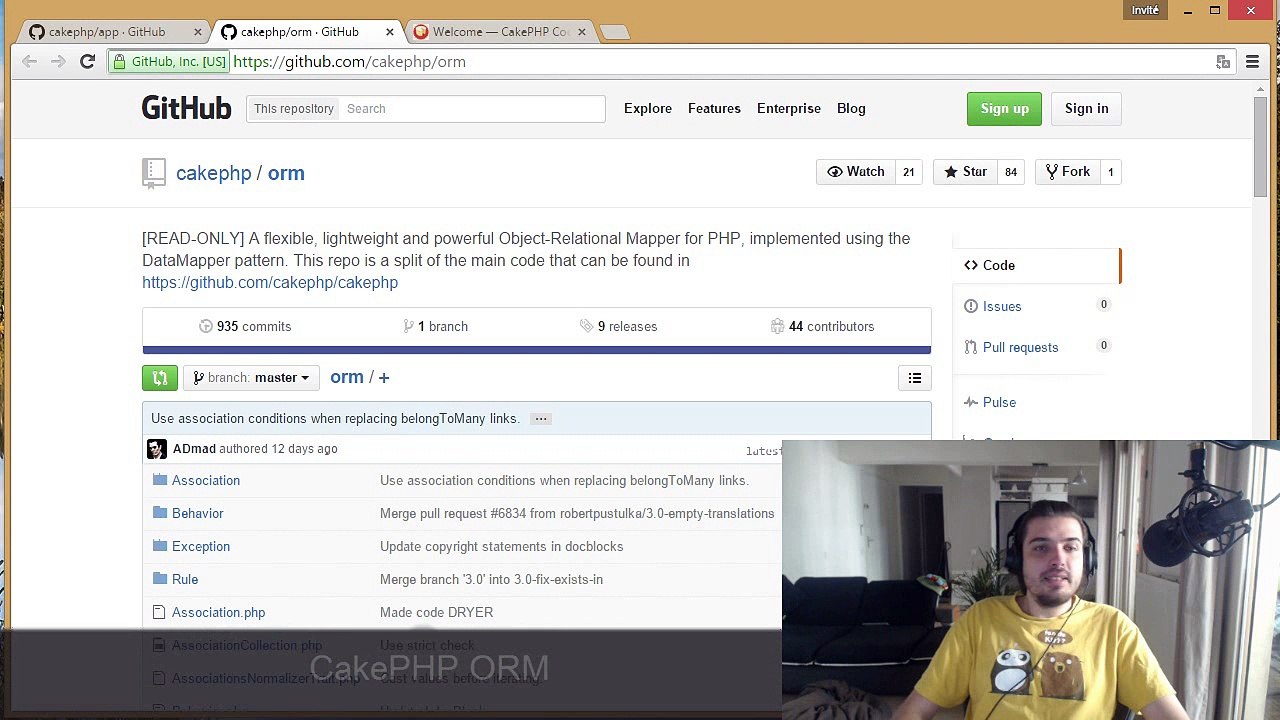Viewport: 1280px width, 720px height.
Task: Open Blog in the top navigation
Action: [851, 108]
